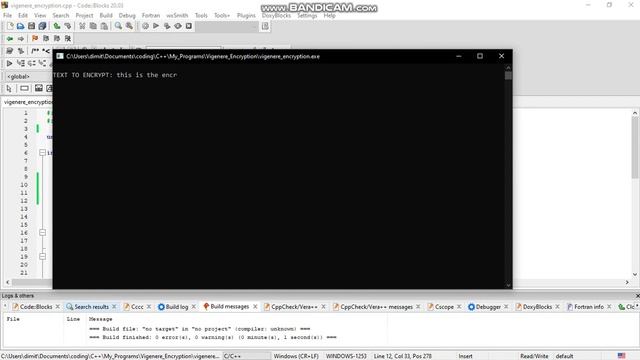This screenshot has height=360, width=640.
Task: Create a new file via toolbar icon
Action: (10, 26)
